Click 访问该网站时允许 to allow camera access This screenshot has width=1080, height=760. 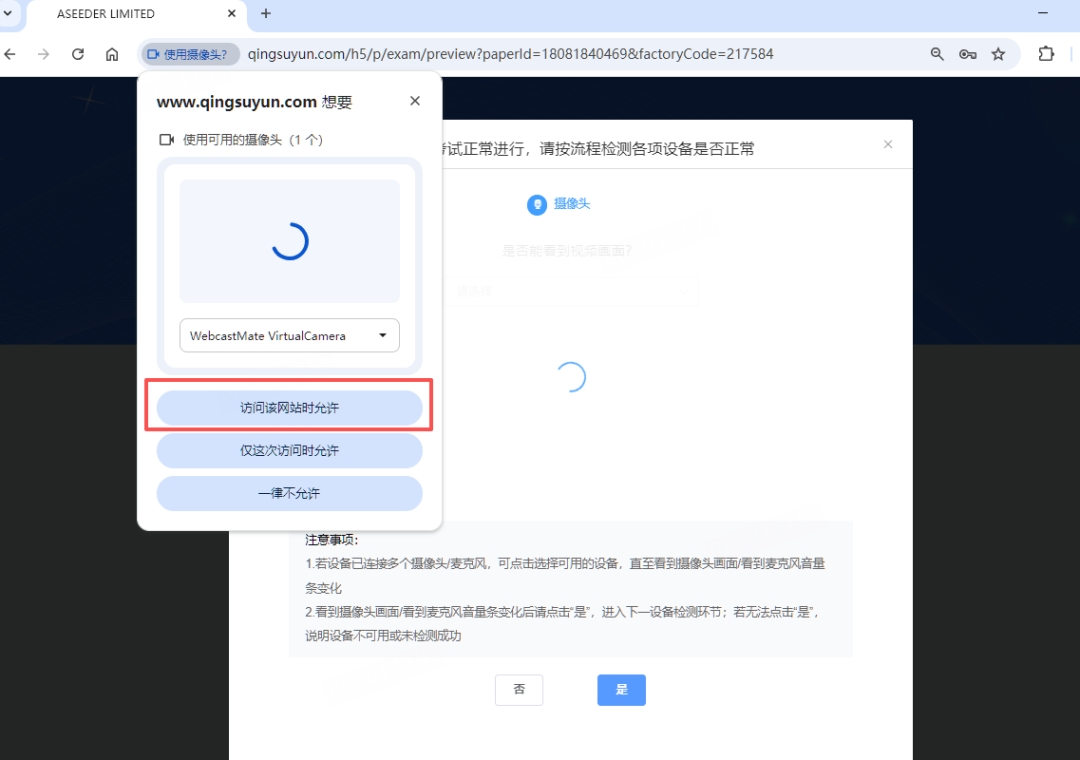(x=289, y=407)
